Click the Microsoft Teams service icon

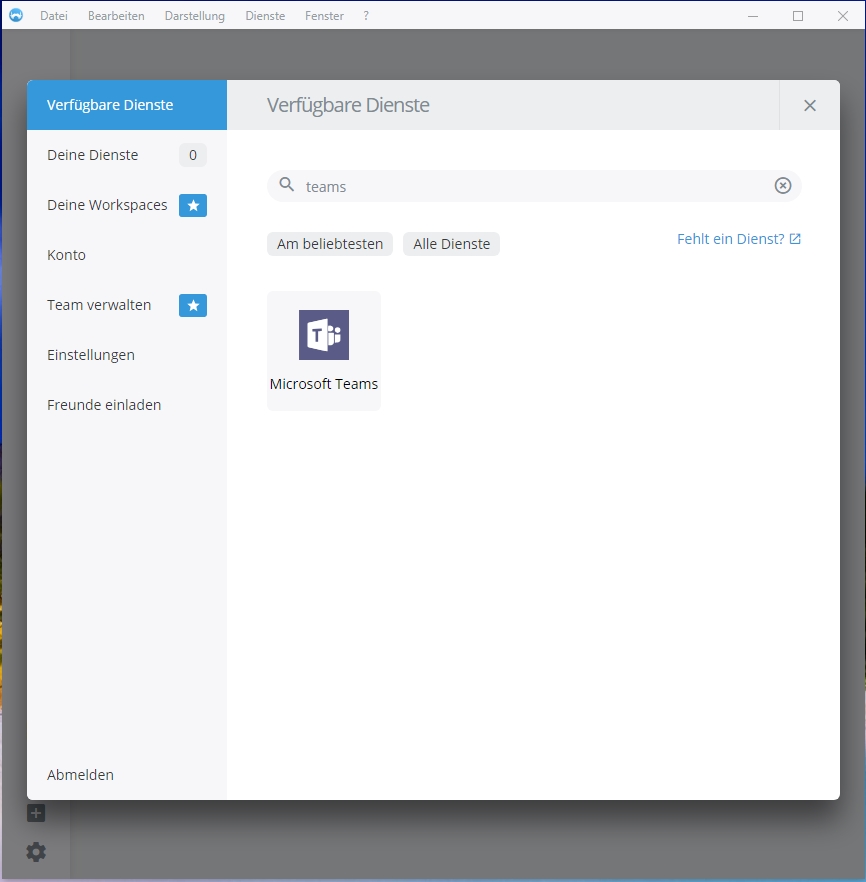324,335
